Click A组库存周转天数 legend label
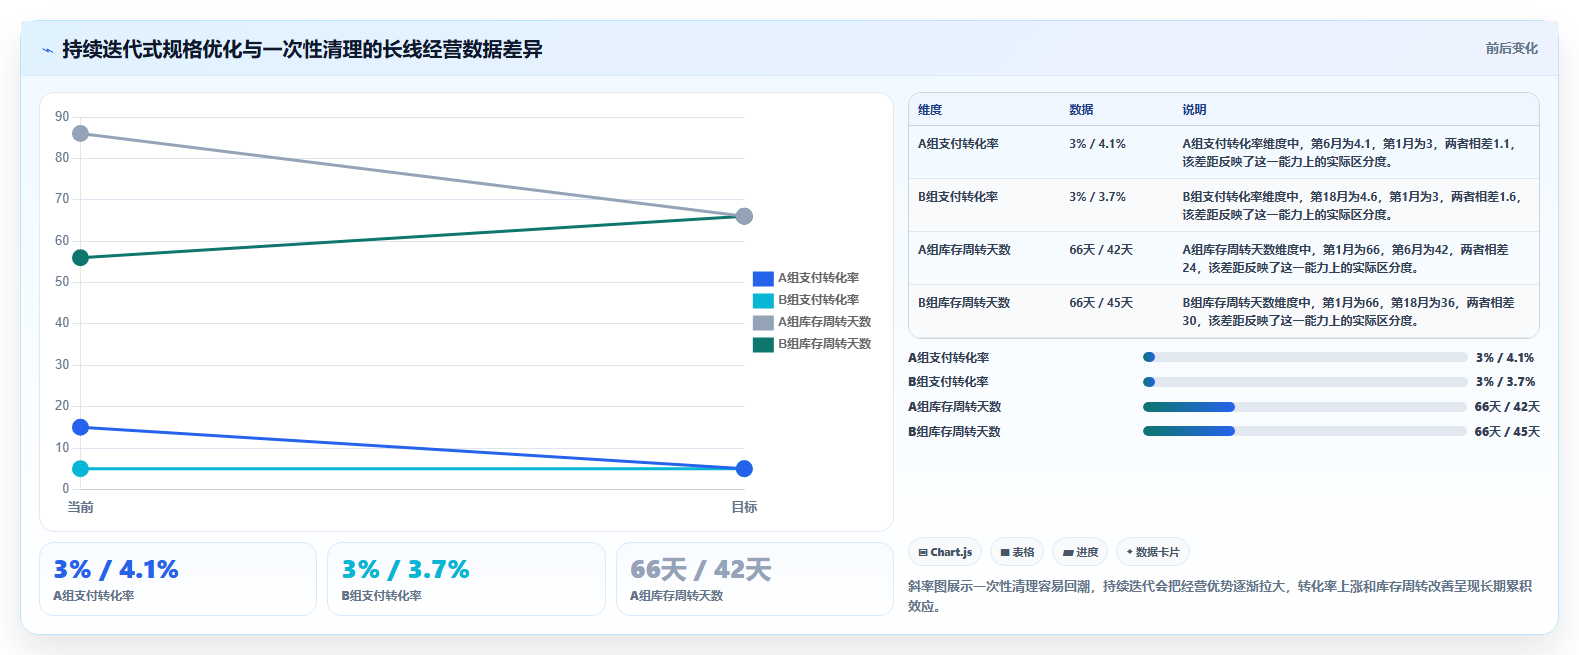 [825, 322]
